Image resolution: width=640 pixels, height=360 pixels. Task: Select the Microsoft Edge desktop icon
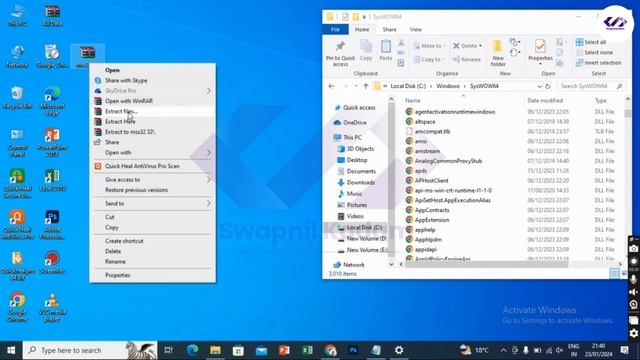coord(52,101)
